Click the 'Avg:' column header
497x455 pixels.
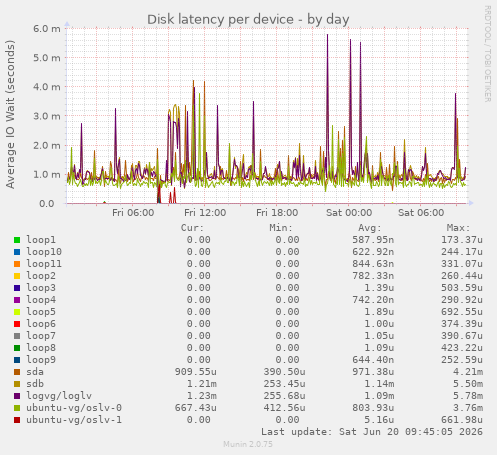tap(370, 228)
